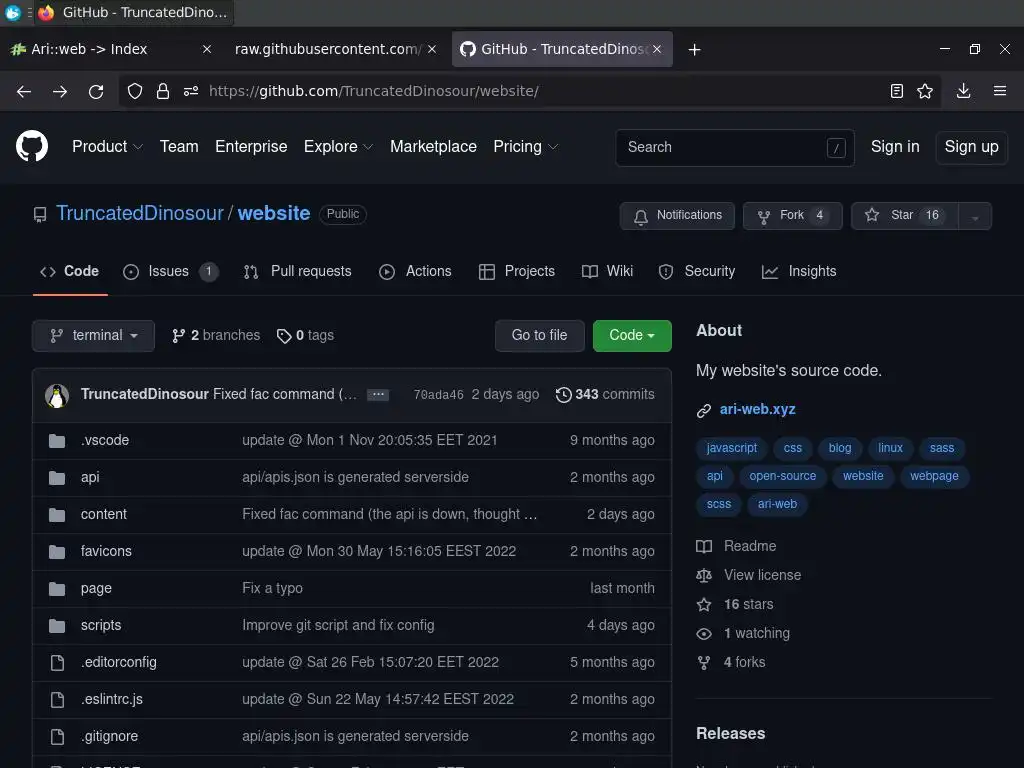Click the .vscode folder icon
Screen dimensions: 1024x768
[57, 441]
